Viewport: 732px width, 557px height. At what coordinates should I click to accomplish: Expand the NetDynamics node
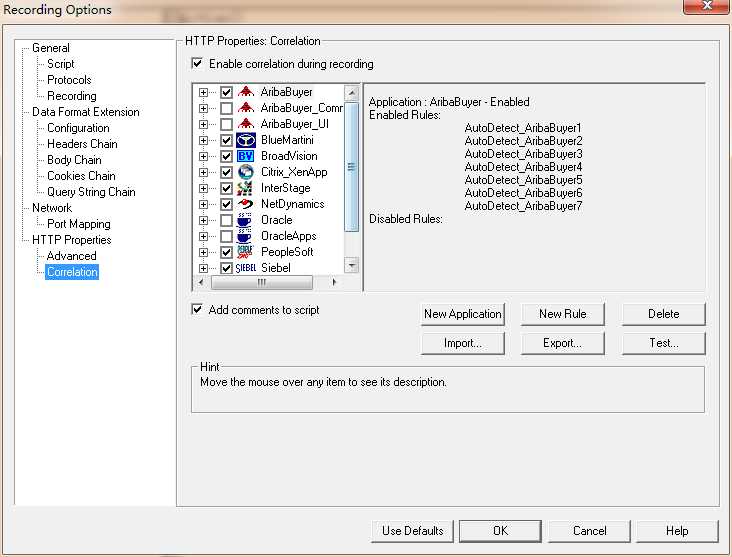[x=203, y=204]
